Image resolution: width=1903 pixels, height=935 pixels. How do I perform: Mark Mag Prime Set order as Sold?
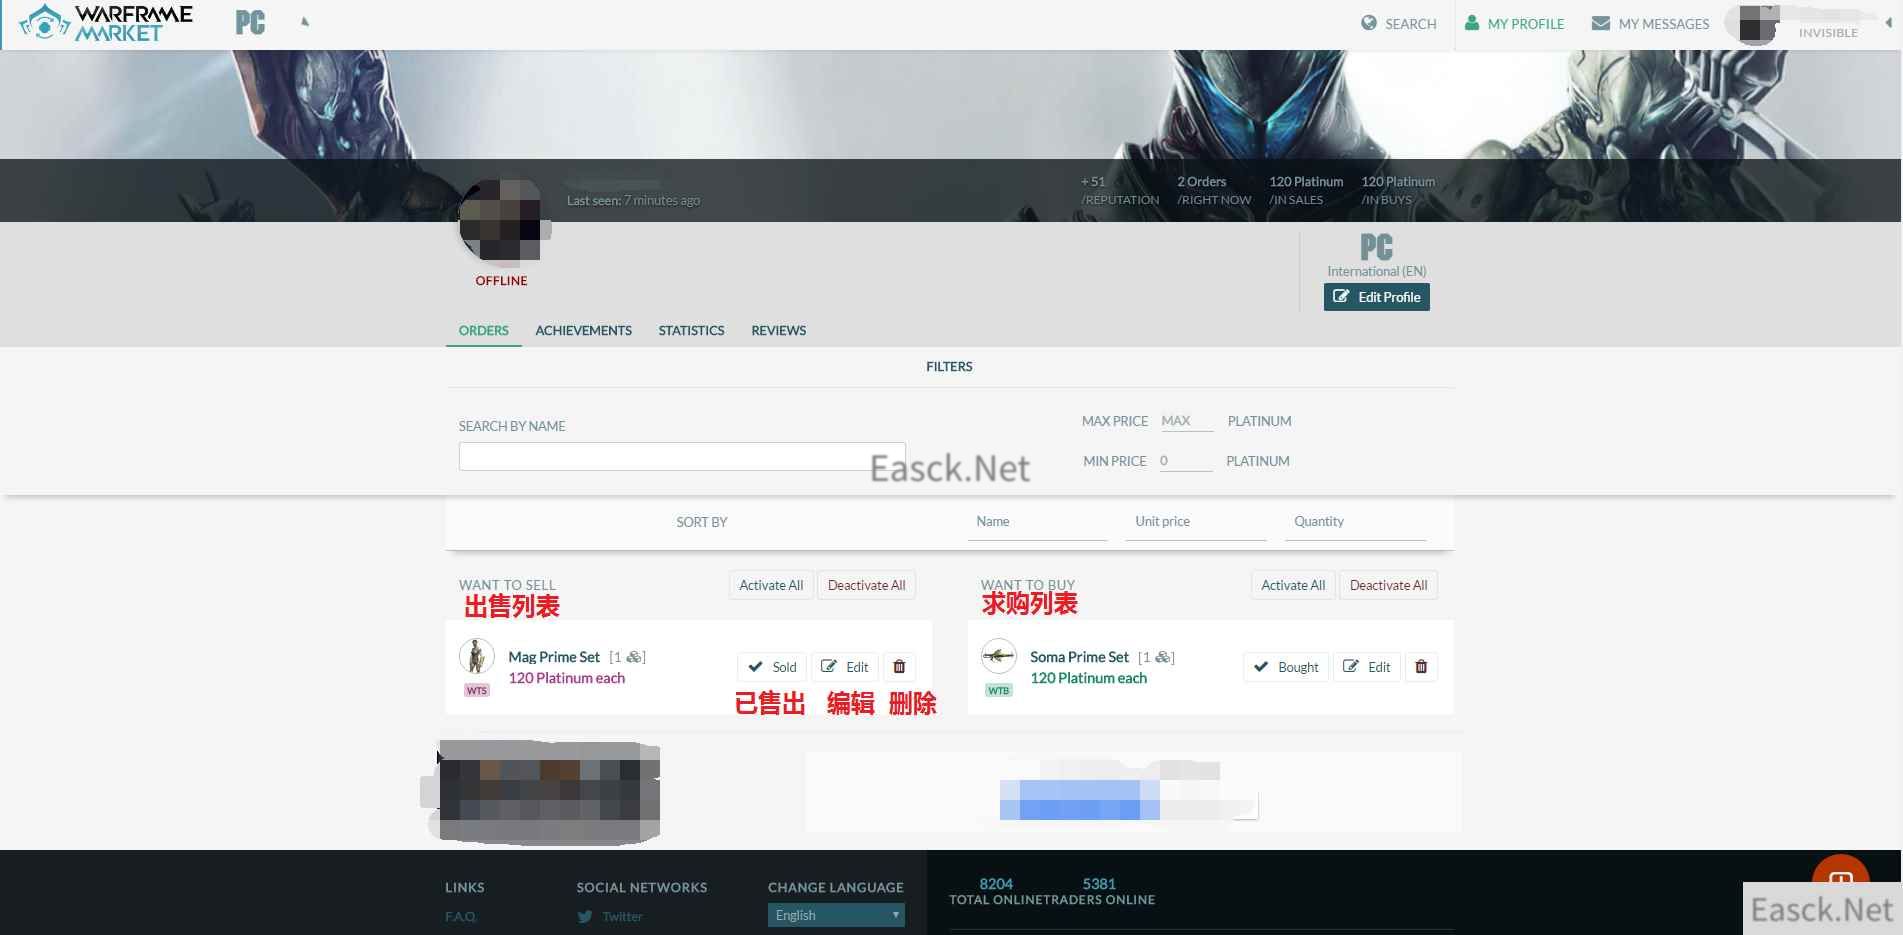(772, 667)
